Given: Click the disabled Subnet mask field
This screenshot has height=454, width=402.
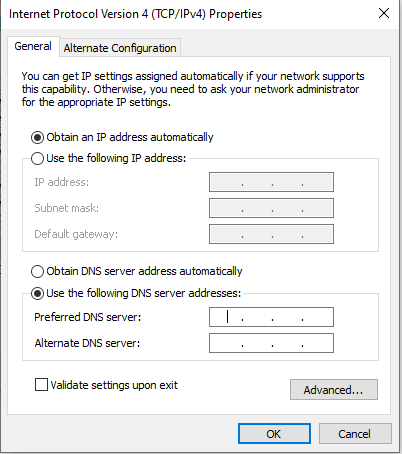Looking at the screenshot, I should (271, 208).
